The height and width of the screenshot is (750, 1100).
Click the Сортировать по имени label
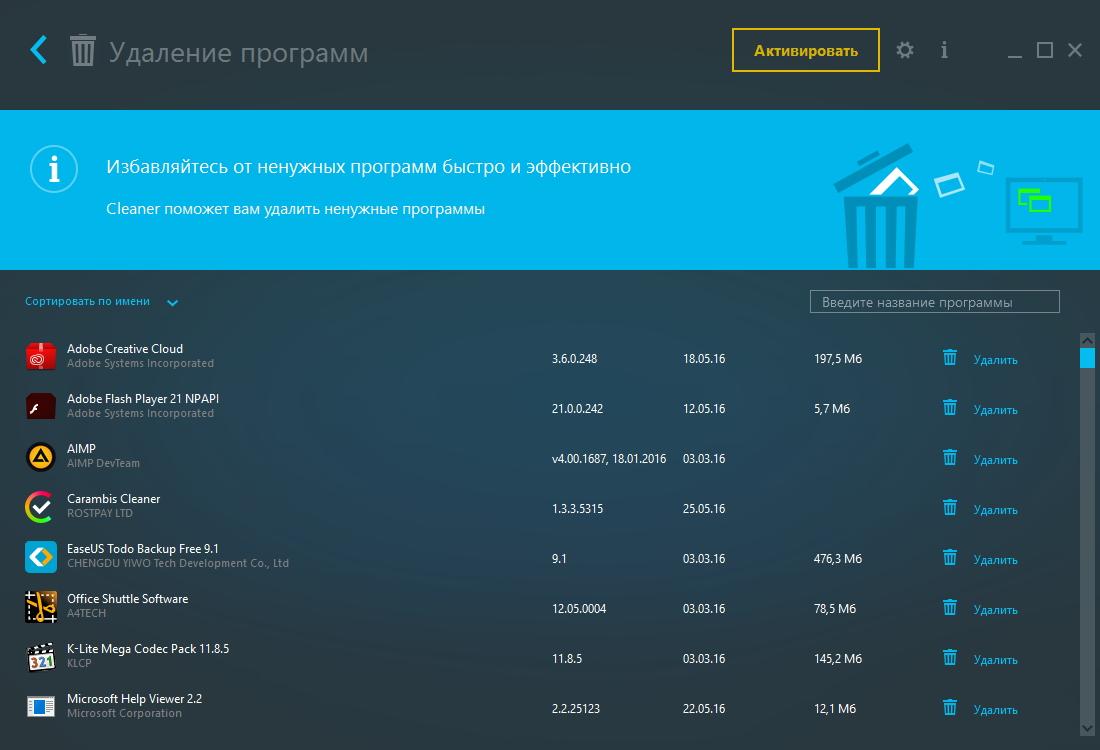click(88, 301)
